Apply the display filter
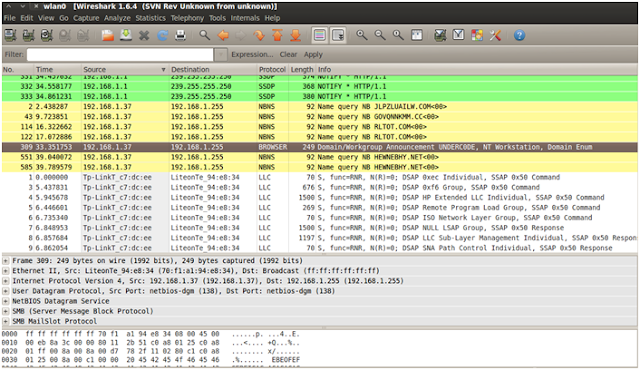 coord(313,55)
